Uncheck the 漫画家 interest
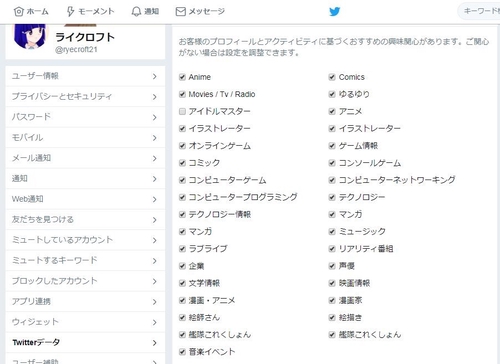 click(332, 300)
